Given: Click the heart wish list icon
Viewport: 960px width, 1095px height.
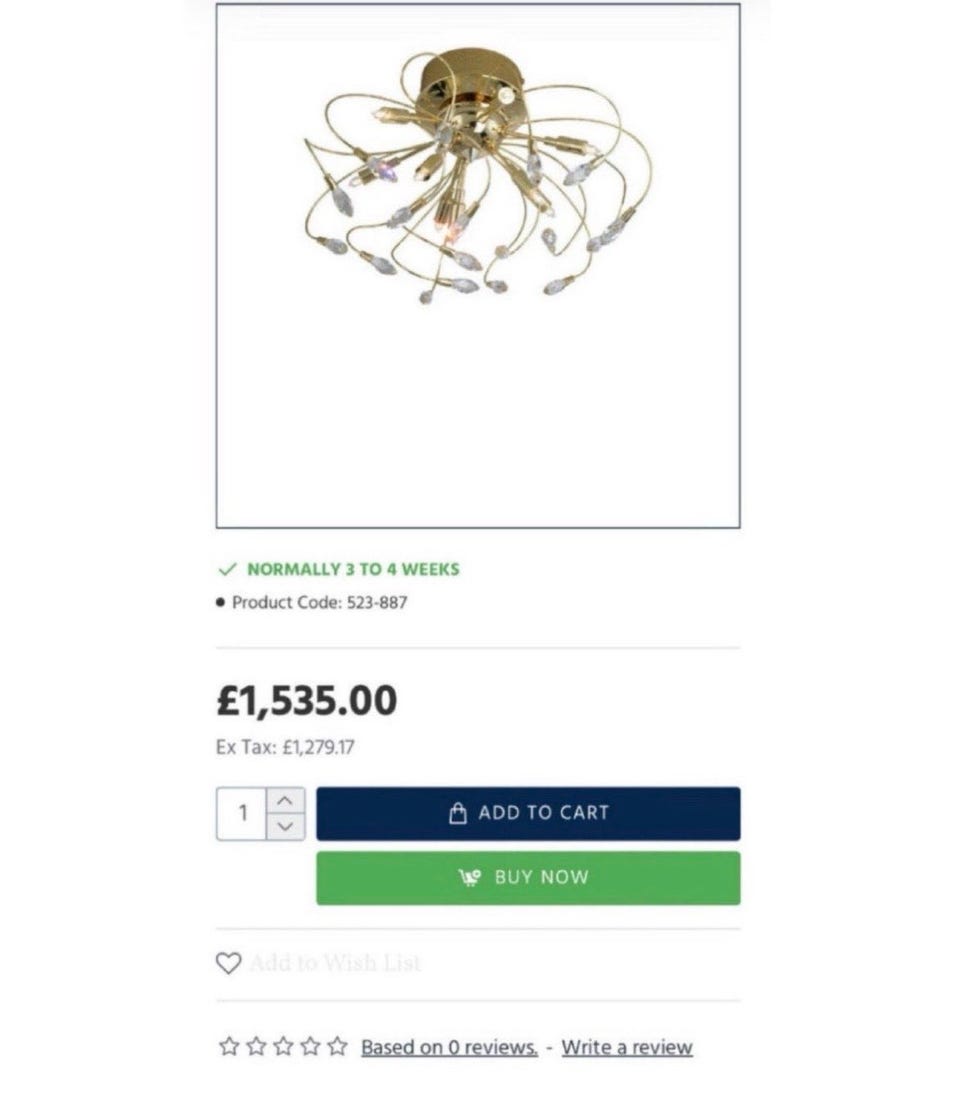Looking at the screenshot, I should point(228,963).
